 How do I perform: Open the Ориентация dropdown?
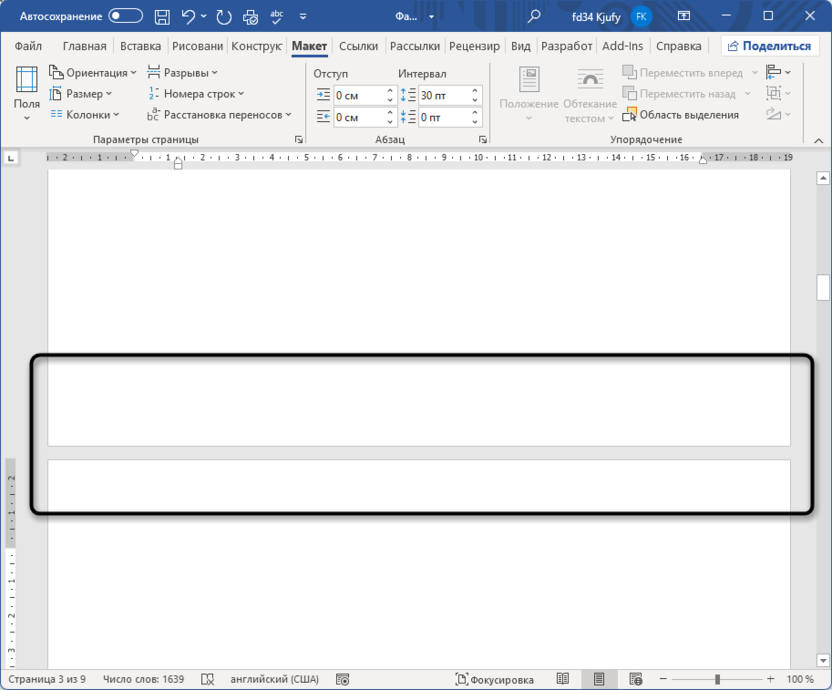point(92,72)
